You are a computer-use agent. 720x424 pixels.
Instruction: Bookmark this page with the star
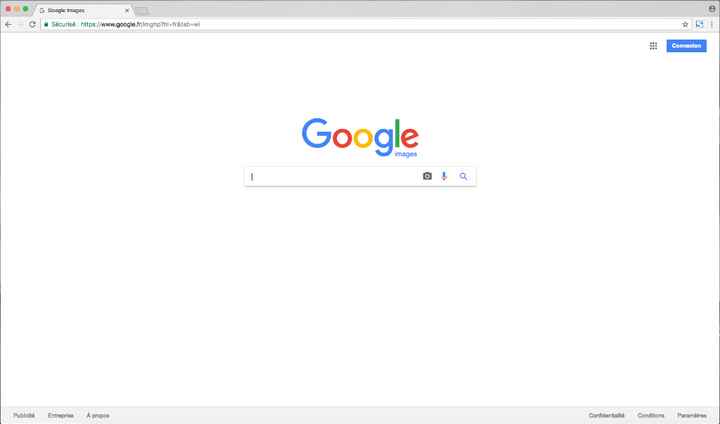click(685, 24)
